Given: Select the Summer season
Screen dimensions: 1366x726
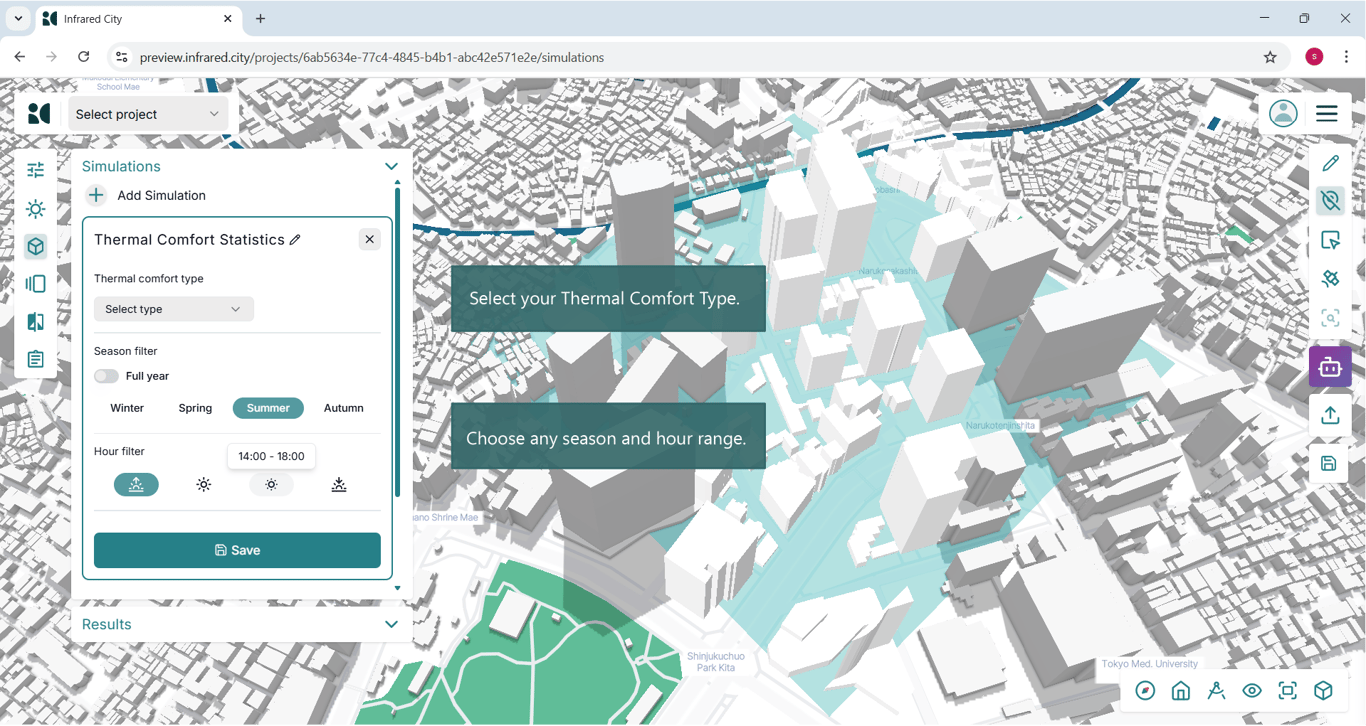Looking at the screenshot, I should 268,408.
